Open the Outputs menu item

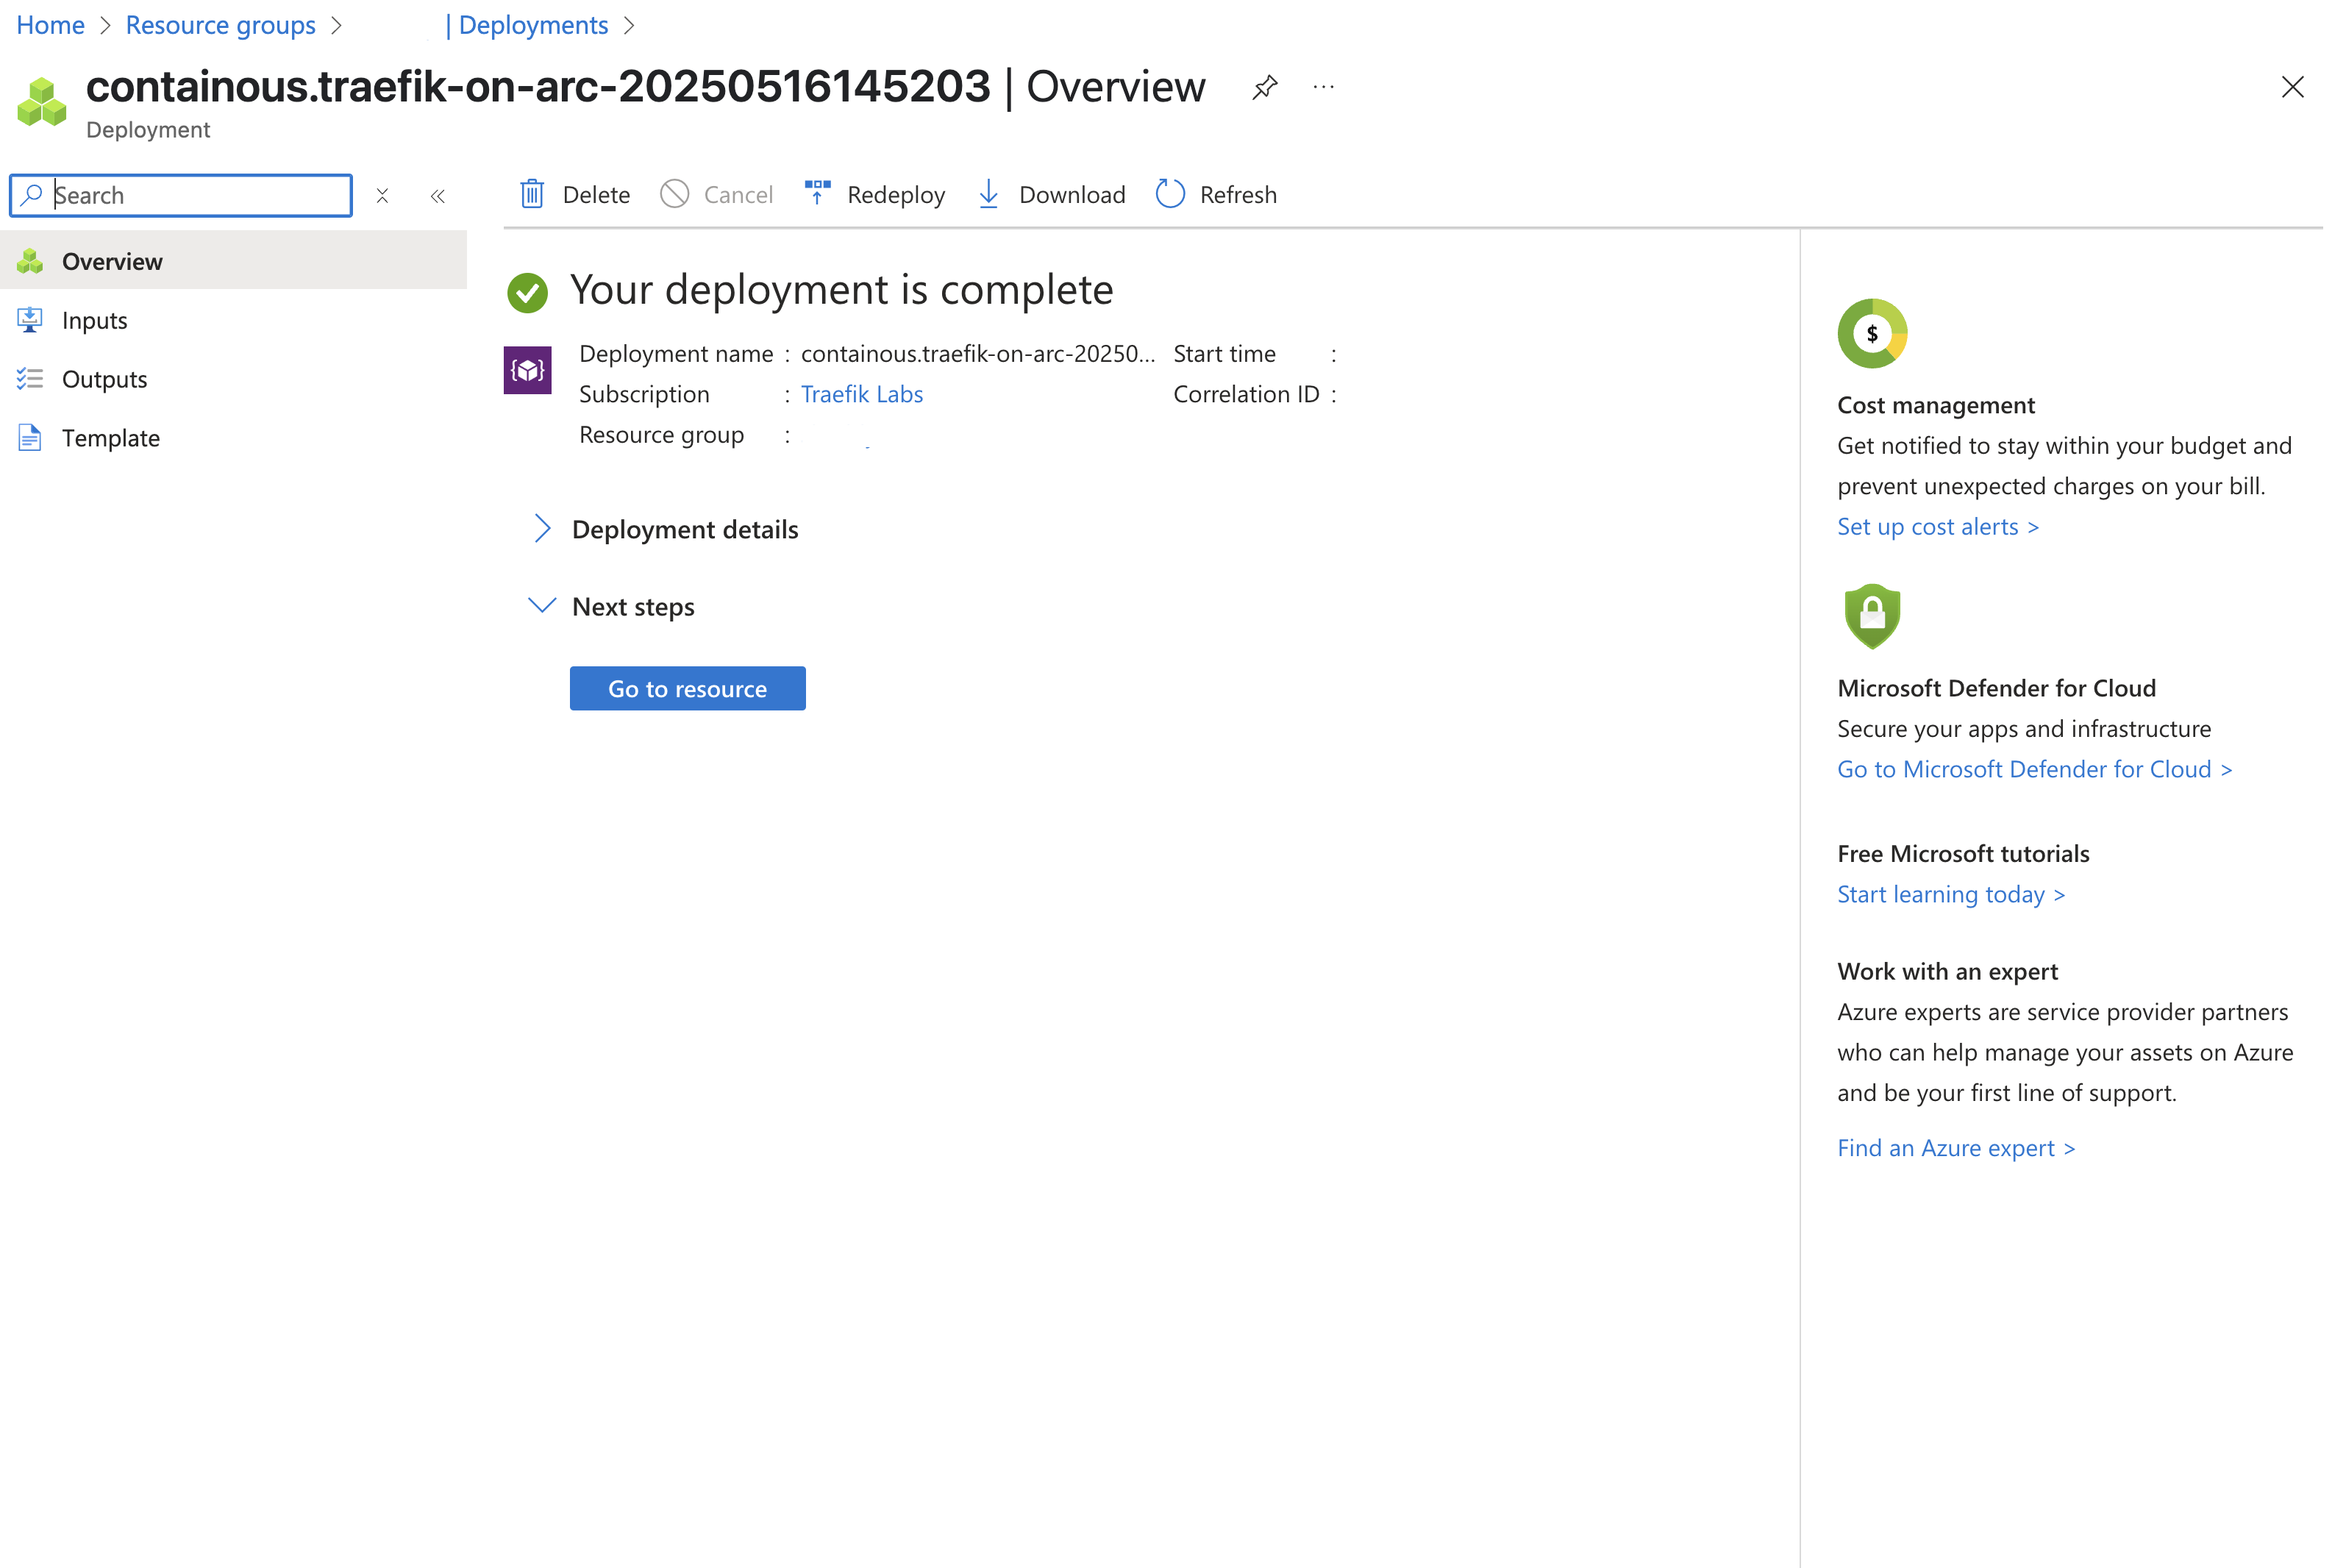tap(104, 380)
